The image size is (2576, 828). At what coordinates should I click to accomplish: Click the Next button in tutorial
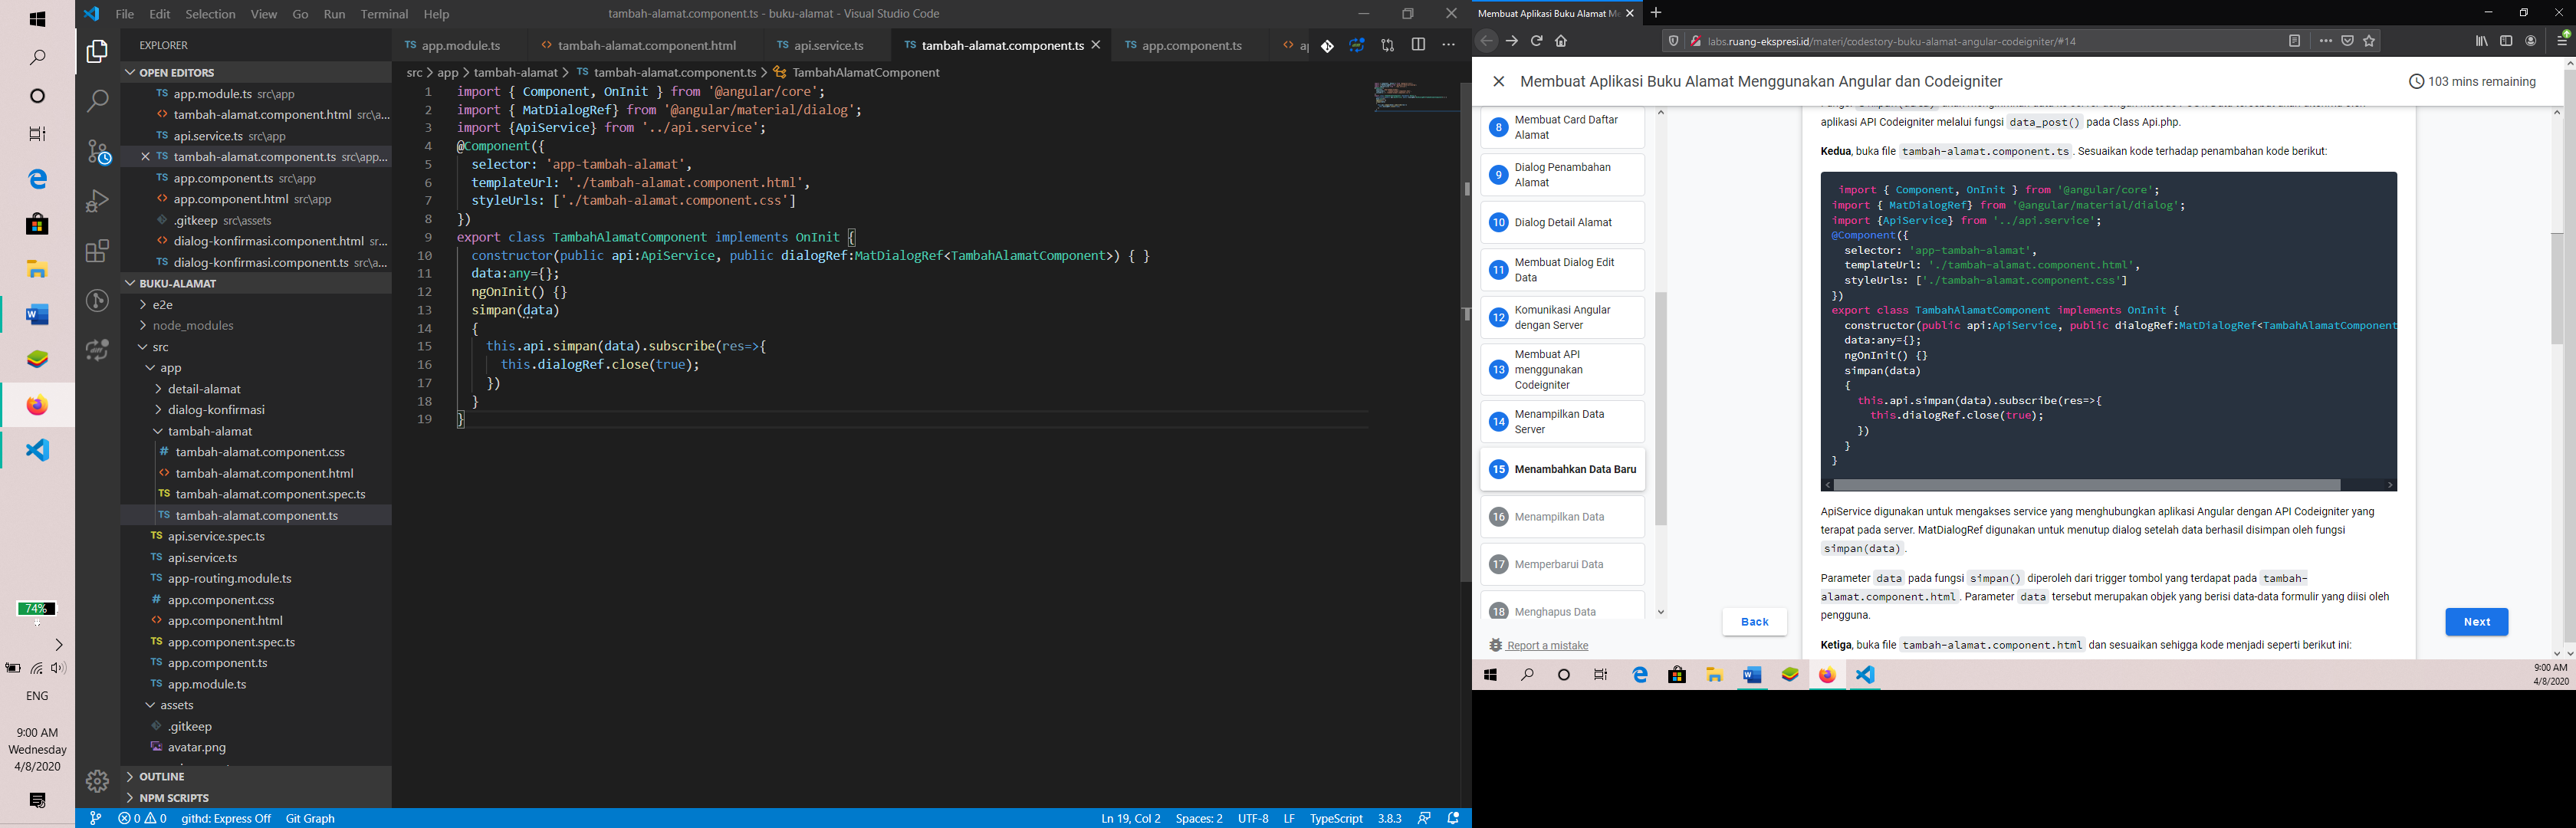click(x=2476, y=622)
